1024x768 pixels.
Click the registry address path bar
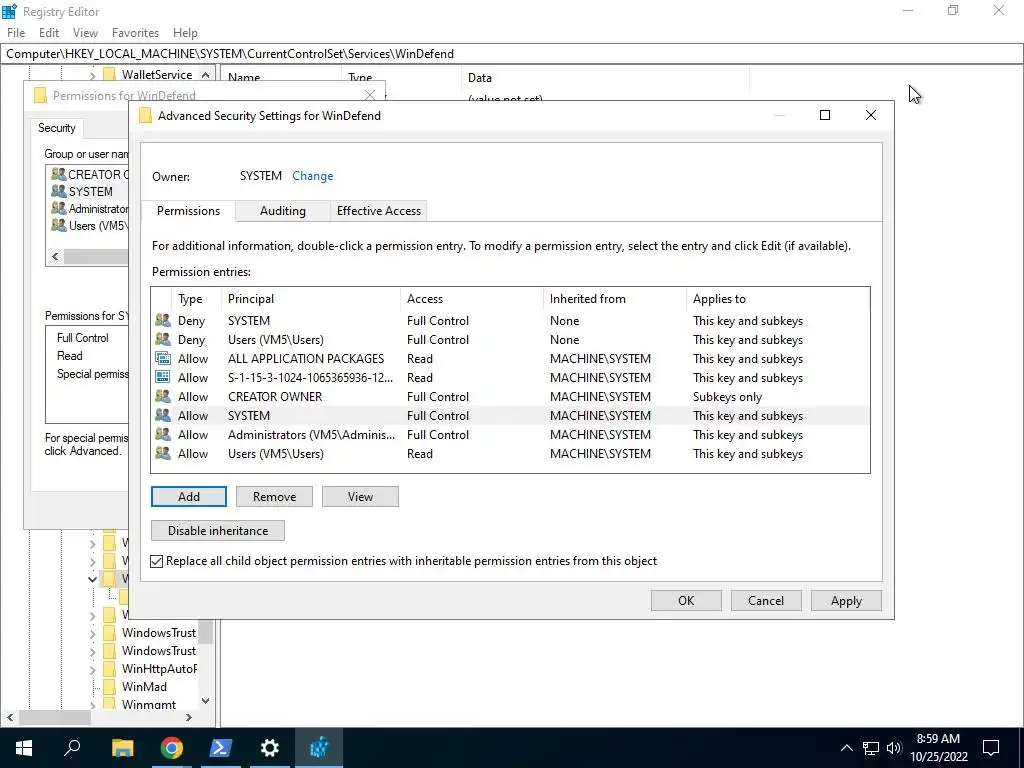click(511, 54)
